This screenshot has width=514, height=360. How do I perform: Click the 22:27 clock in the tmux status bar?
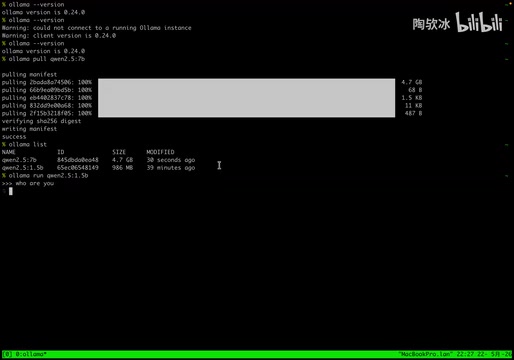tap(465, 354)
